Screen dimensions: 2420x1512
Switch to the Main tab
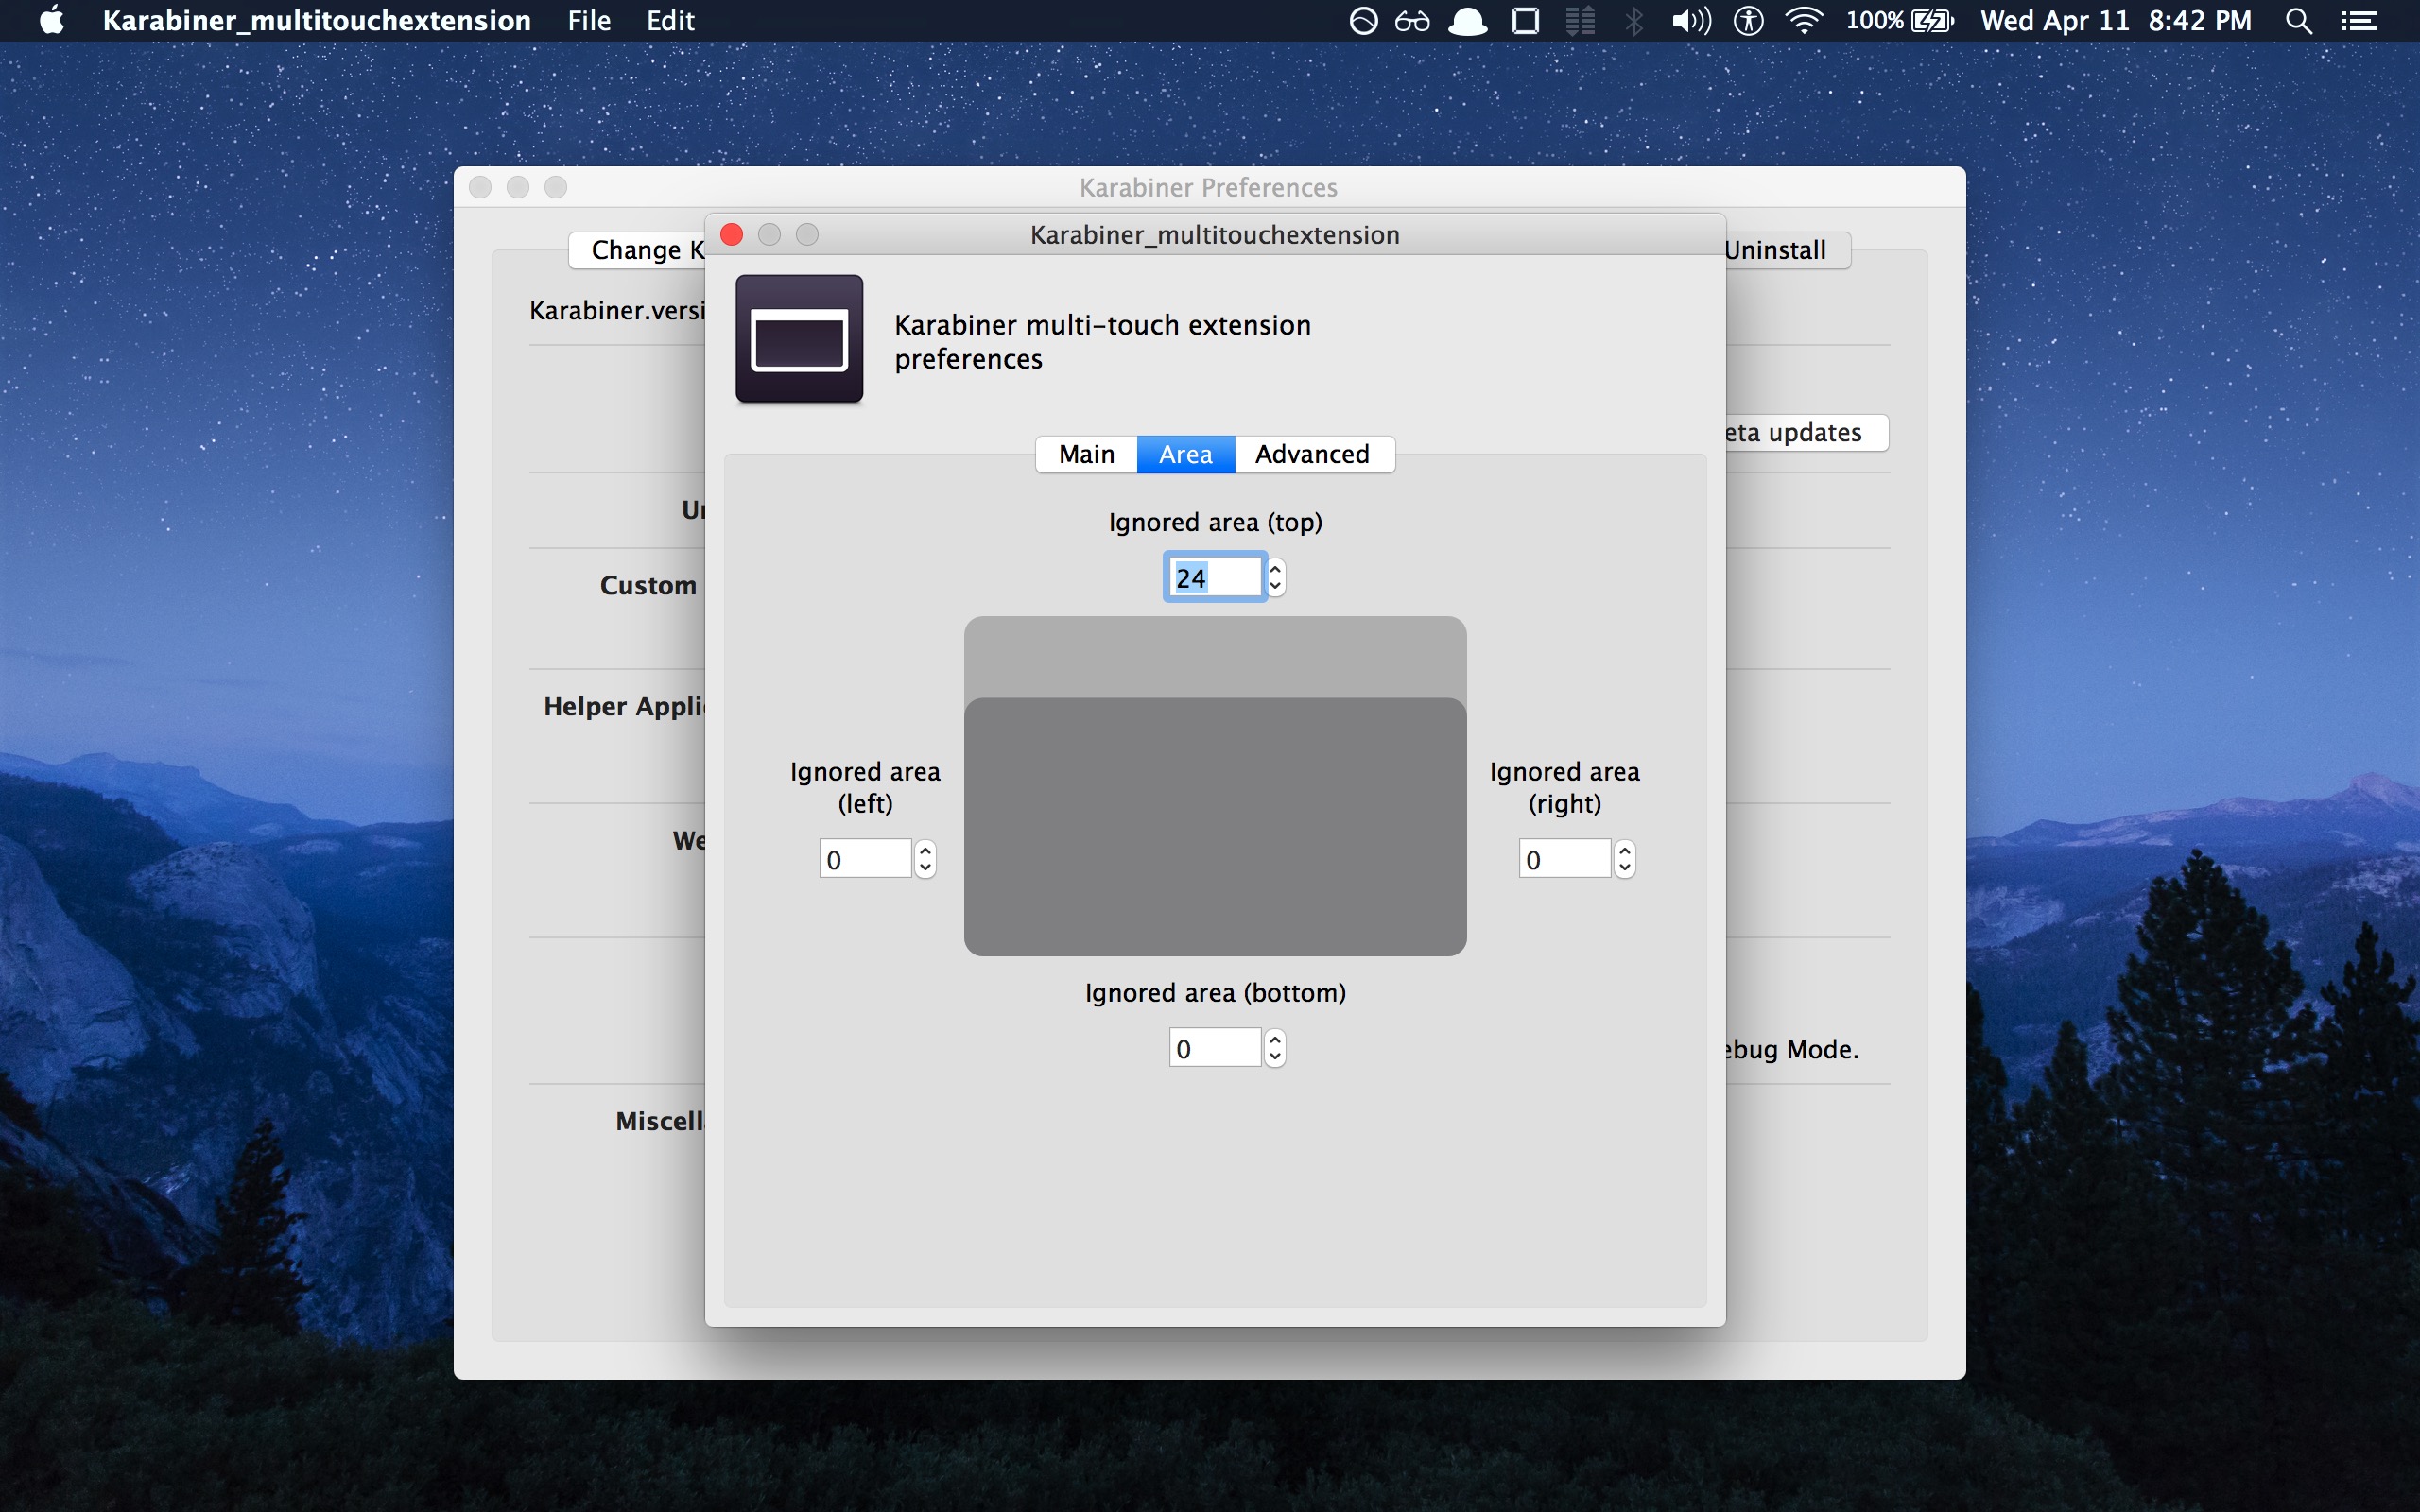[x=1086, y=454]
